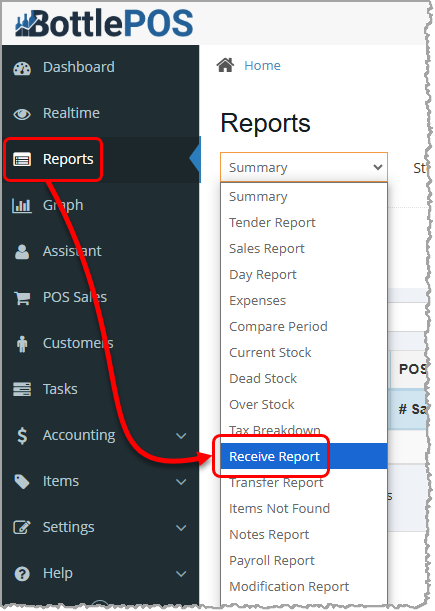Choose Tender Report from the list
The image size is (435, 611).
point(304,223)
